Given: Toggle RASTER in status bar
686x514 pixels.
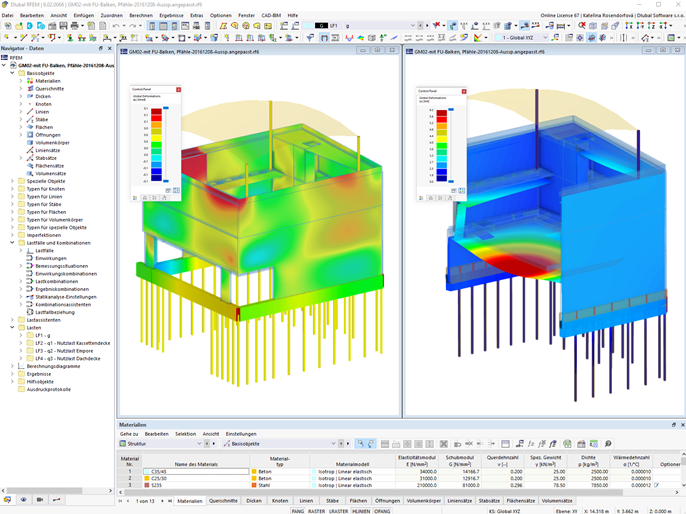Looking at the screenshot, I should pos(316,511).
